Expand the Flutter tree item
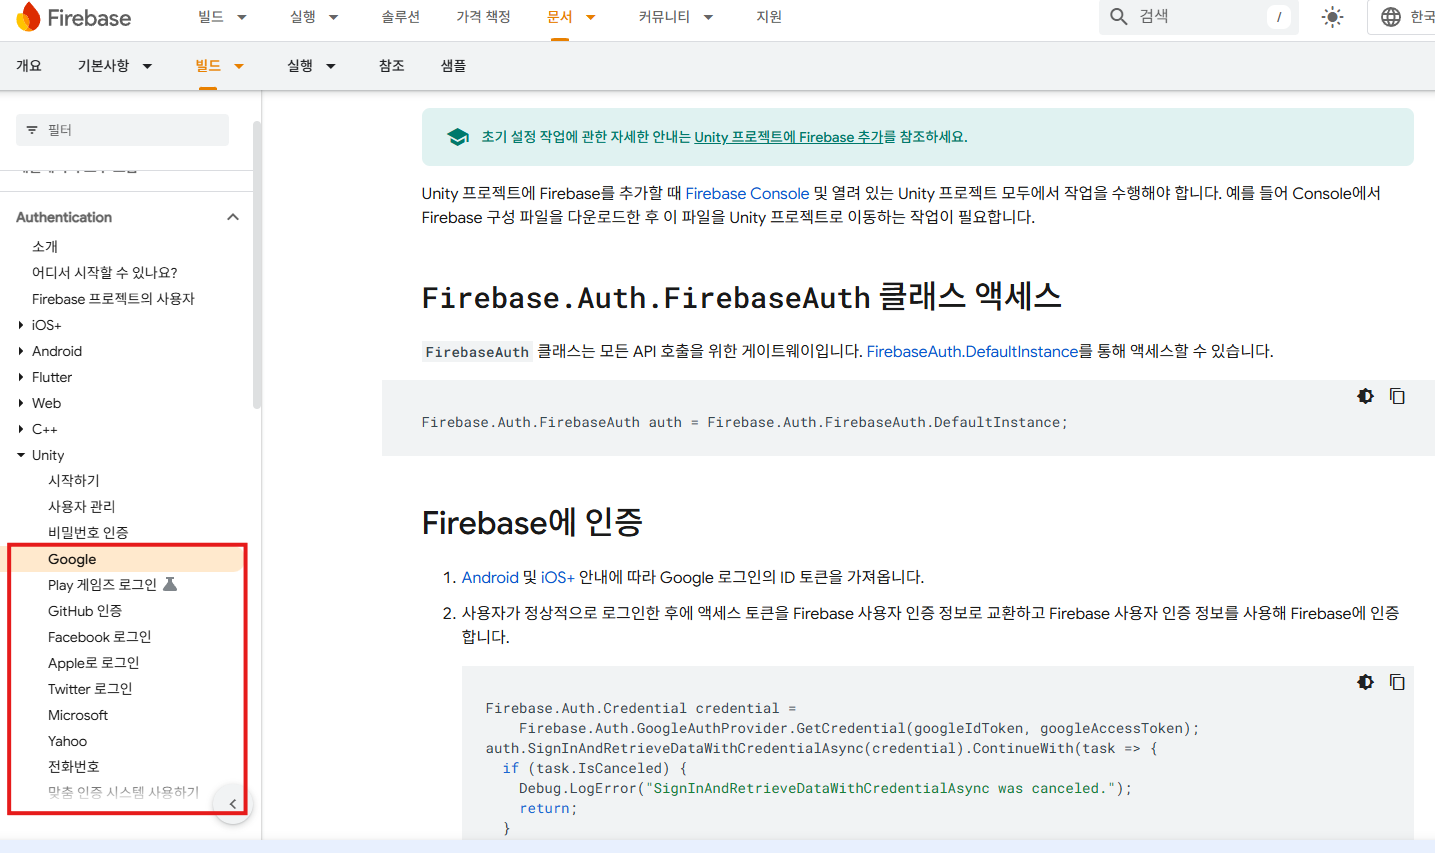 click(21, 377)
